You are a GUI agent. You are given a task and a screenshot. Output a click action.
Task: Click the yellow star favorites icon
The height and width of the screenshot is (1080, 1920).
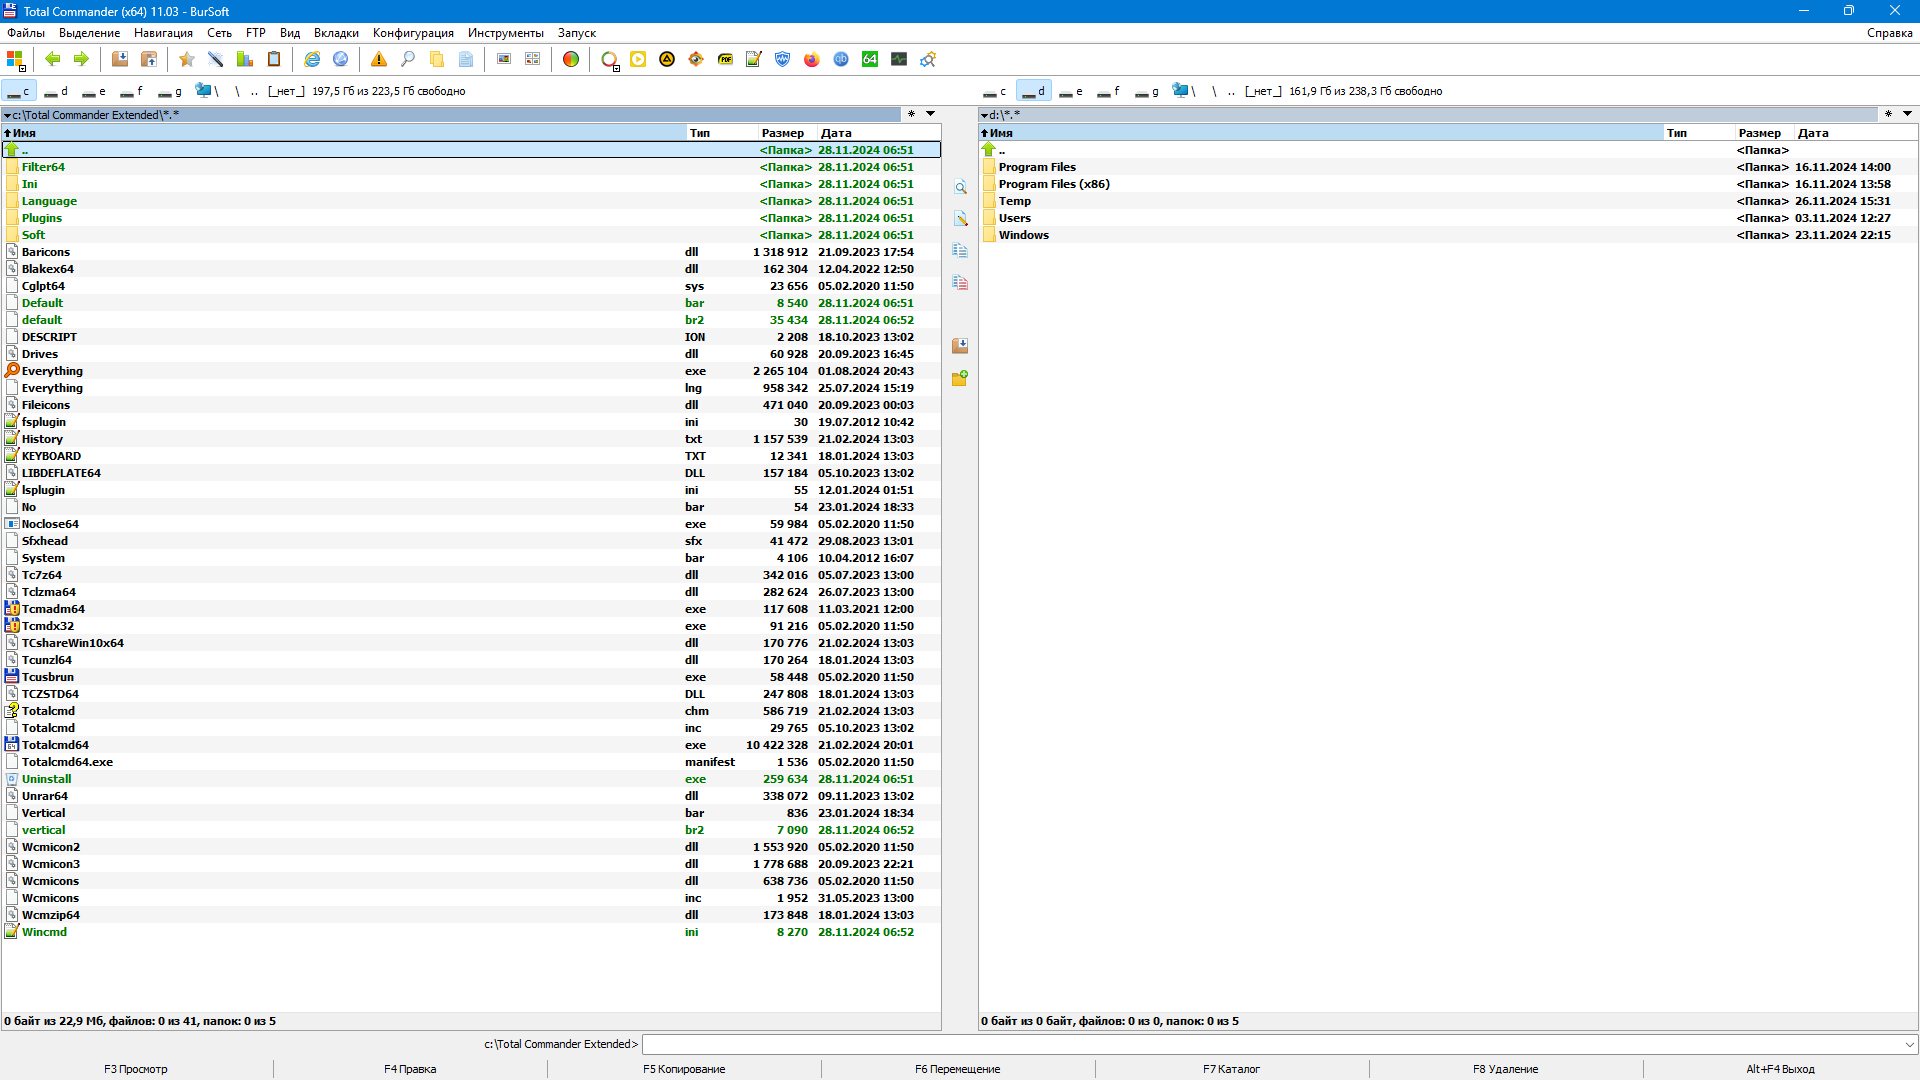point(186,60)
